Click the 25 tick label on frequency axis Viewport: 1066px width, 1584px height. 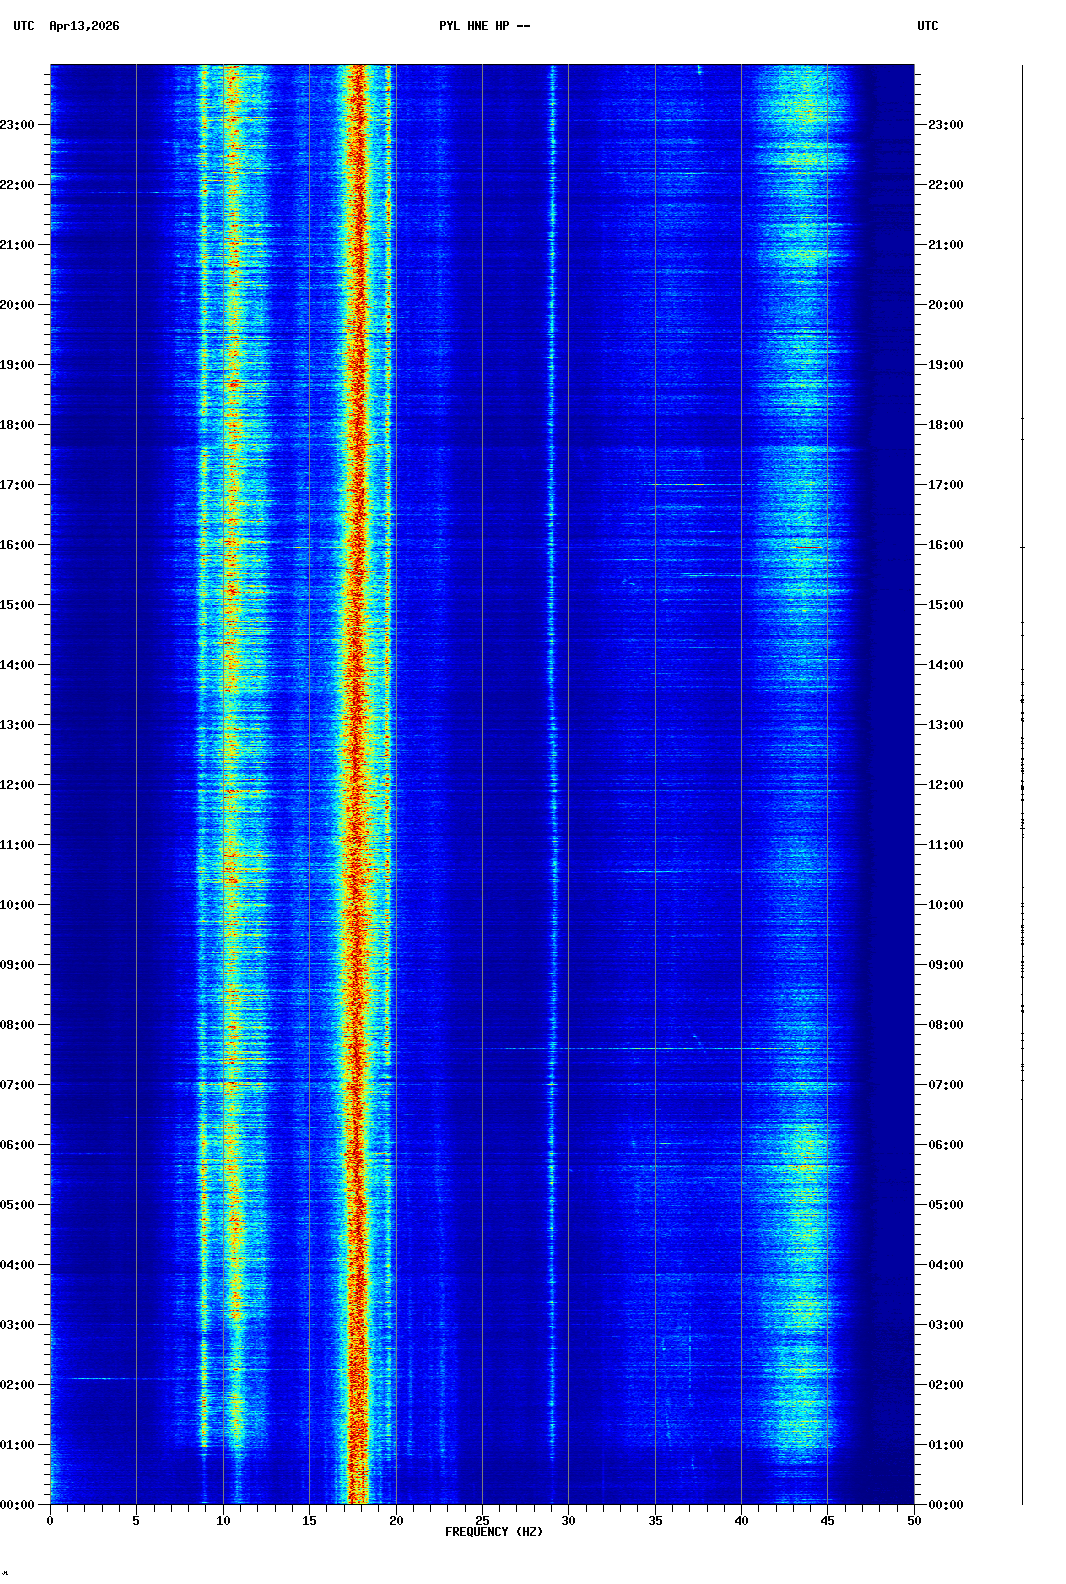click(482, 1521)
